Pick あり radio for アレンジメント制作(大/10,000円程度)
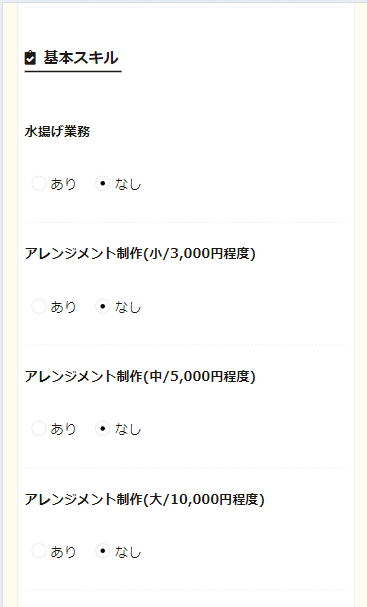This screenshot has width=367, height=607. pos(39,551)
